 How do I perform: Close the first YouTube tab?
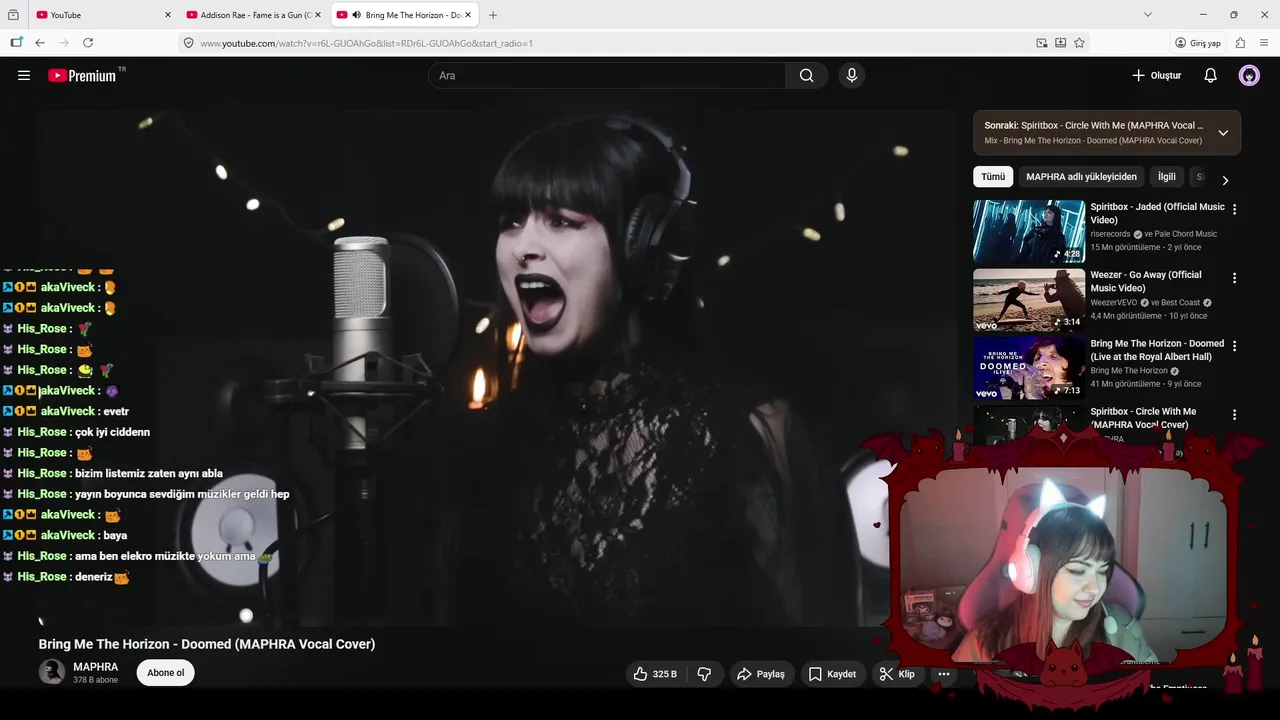click(167, 15)
